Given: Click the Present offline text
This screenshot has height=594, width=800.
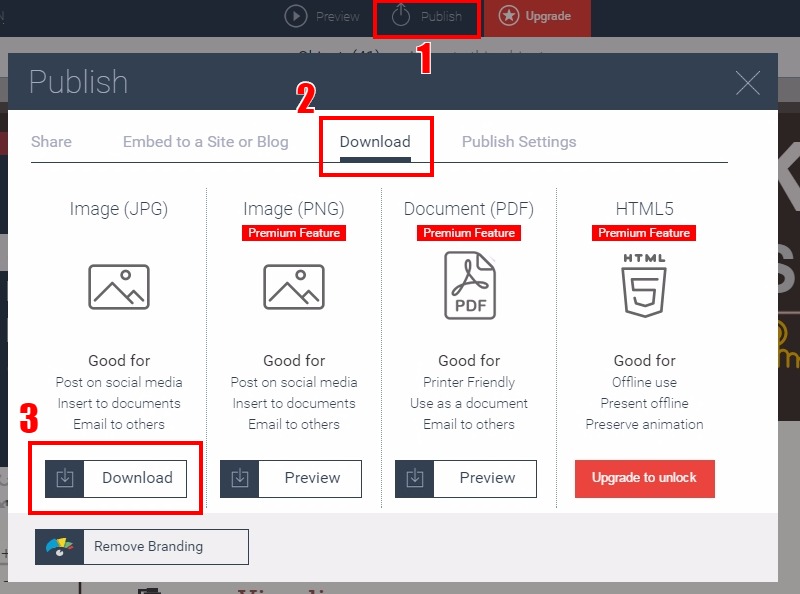Looking at the screenshot, I should point(644,403).
